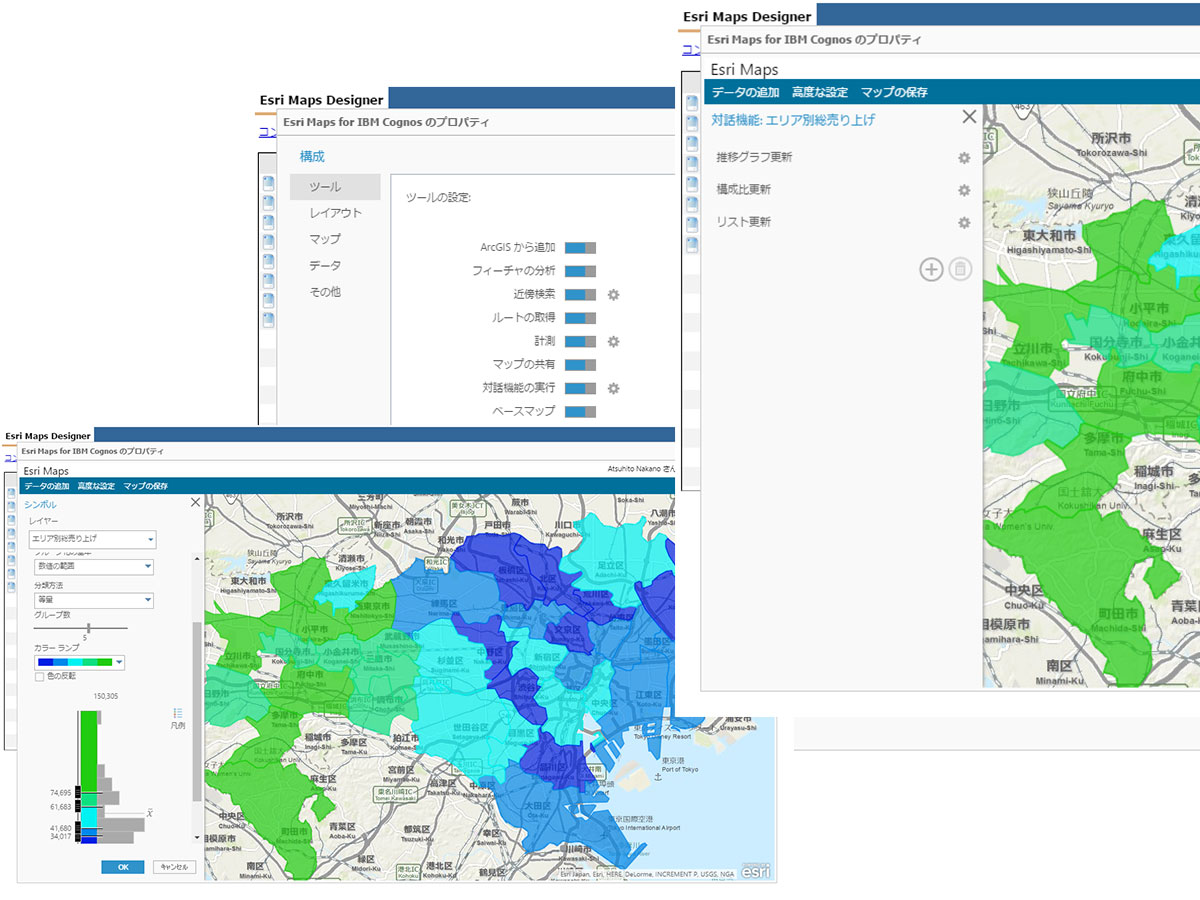Open settings gear for 対話機能の実行 tool
1200x900 pixels.
(614, 388)
